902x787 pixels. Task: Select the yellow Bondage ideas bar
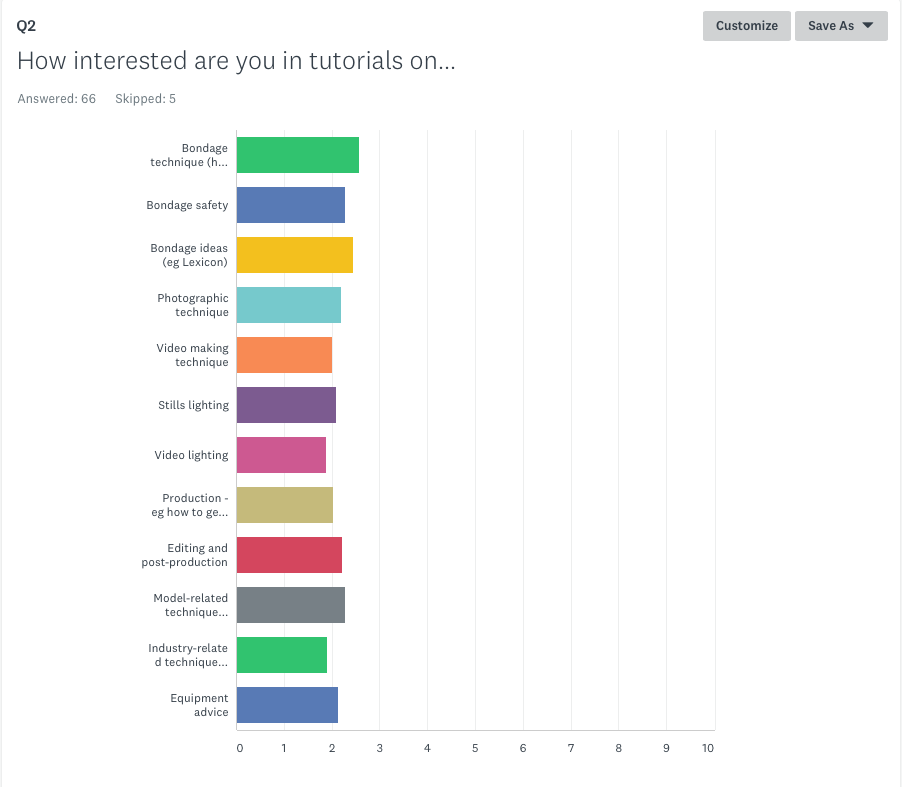click(x=295, y=255)
